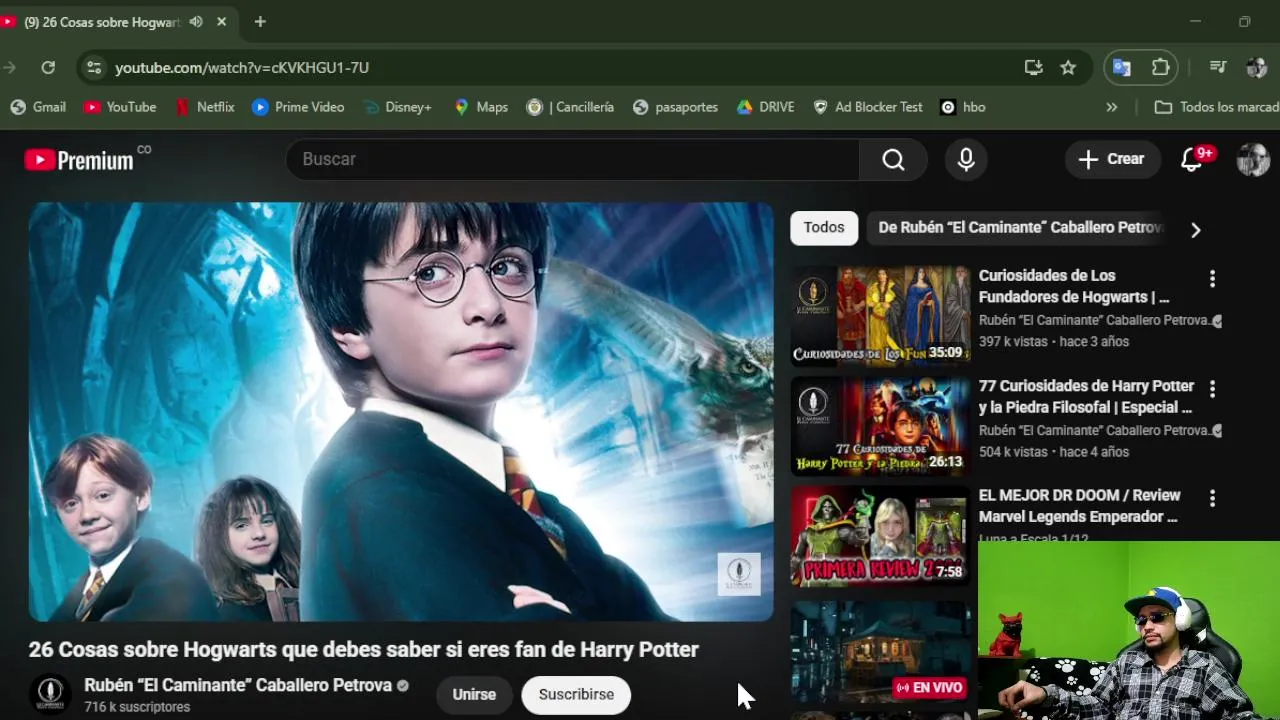Open the pasaportes bookmark
Screen dimensions: 1280x720
(676, 107)
